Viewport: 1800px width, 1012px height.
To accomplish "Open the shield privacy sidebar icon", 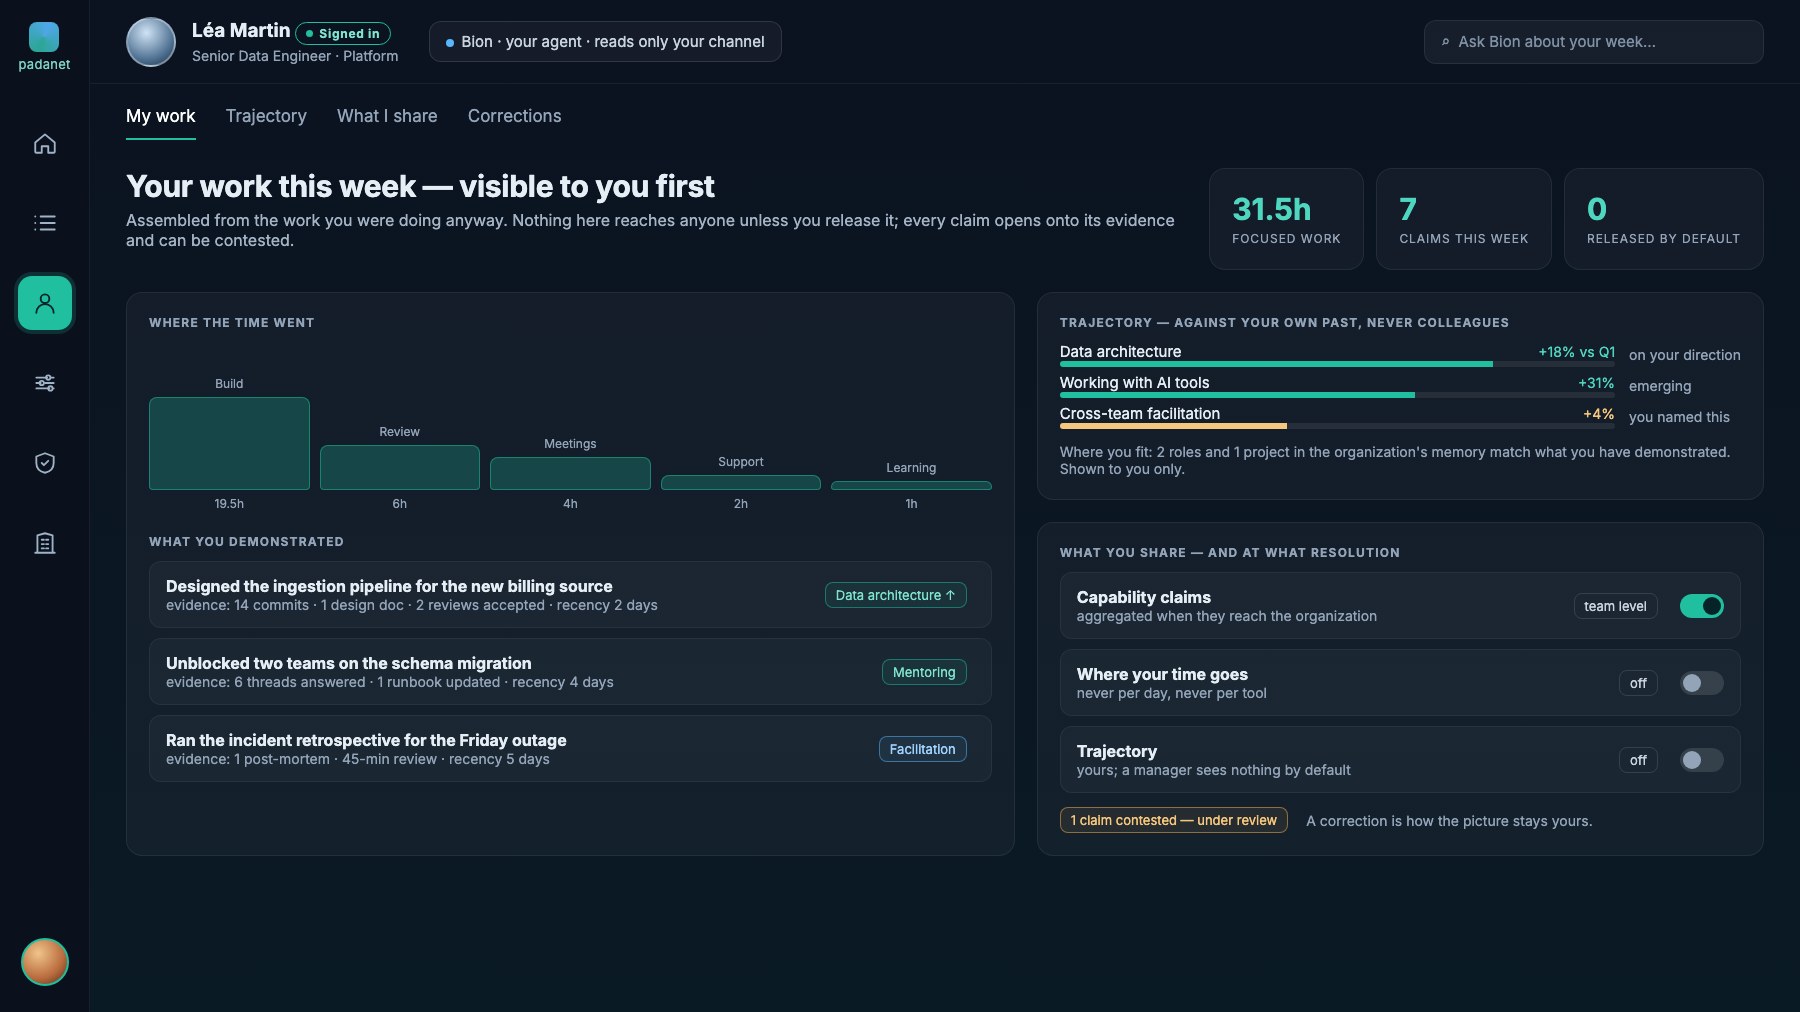I will point(45,463).
